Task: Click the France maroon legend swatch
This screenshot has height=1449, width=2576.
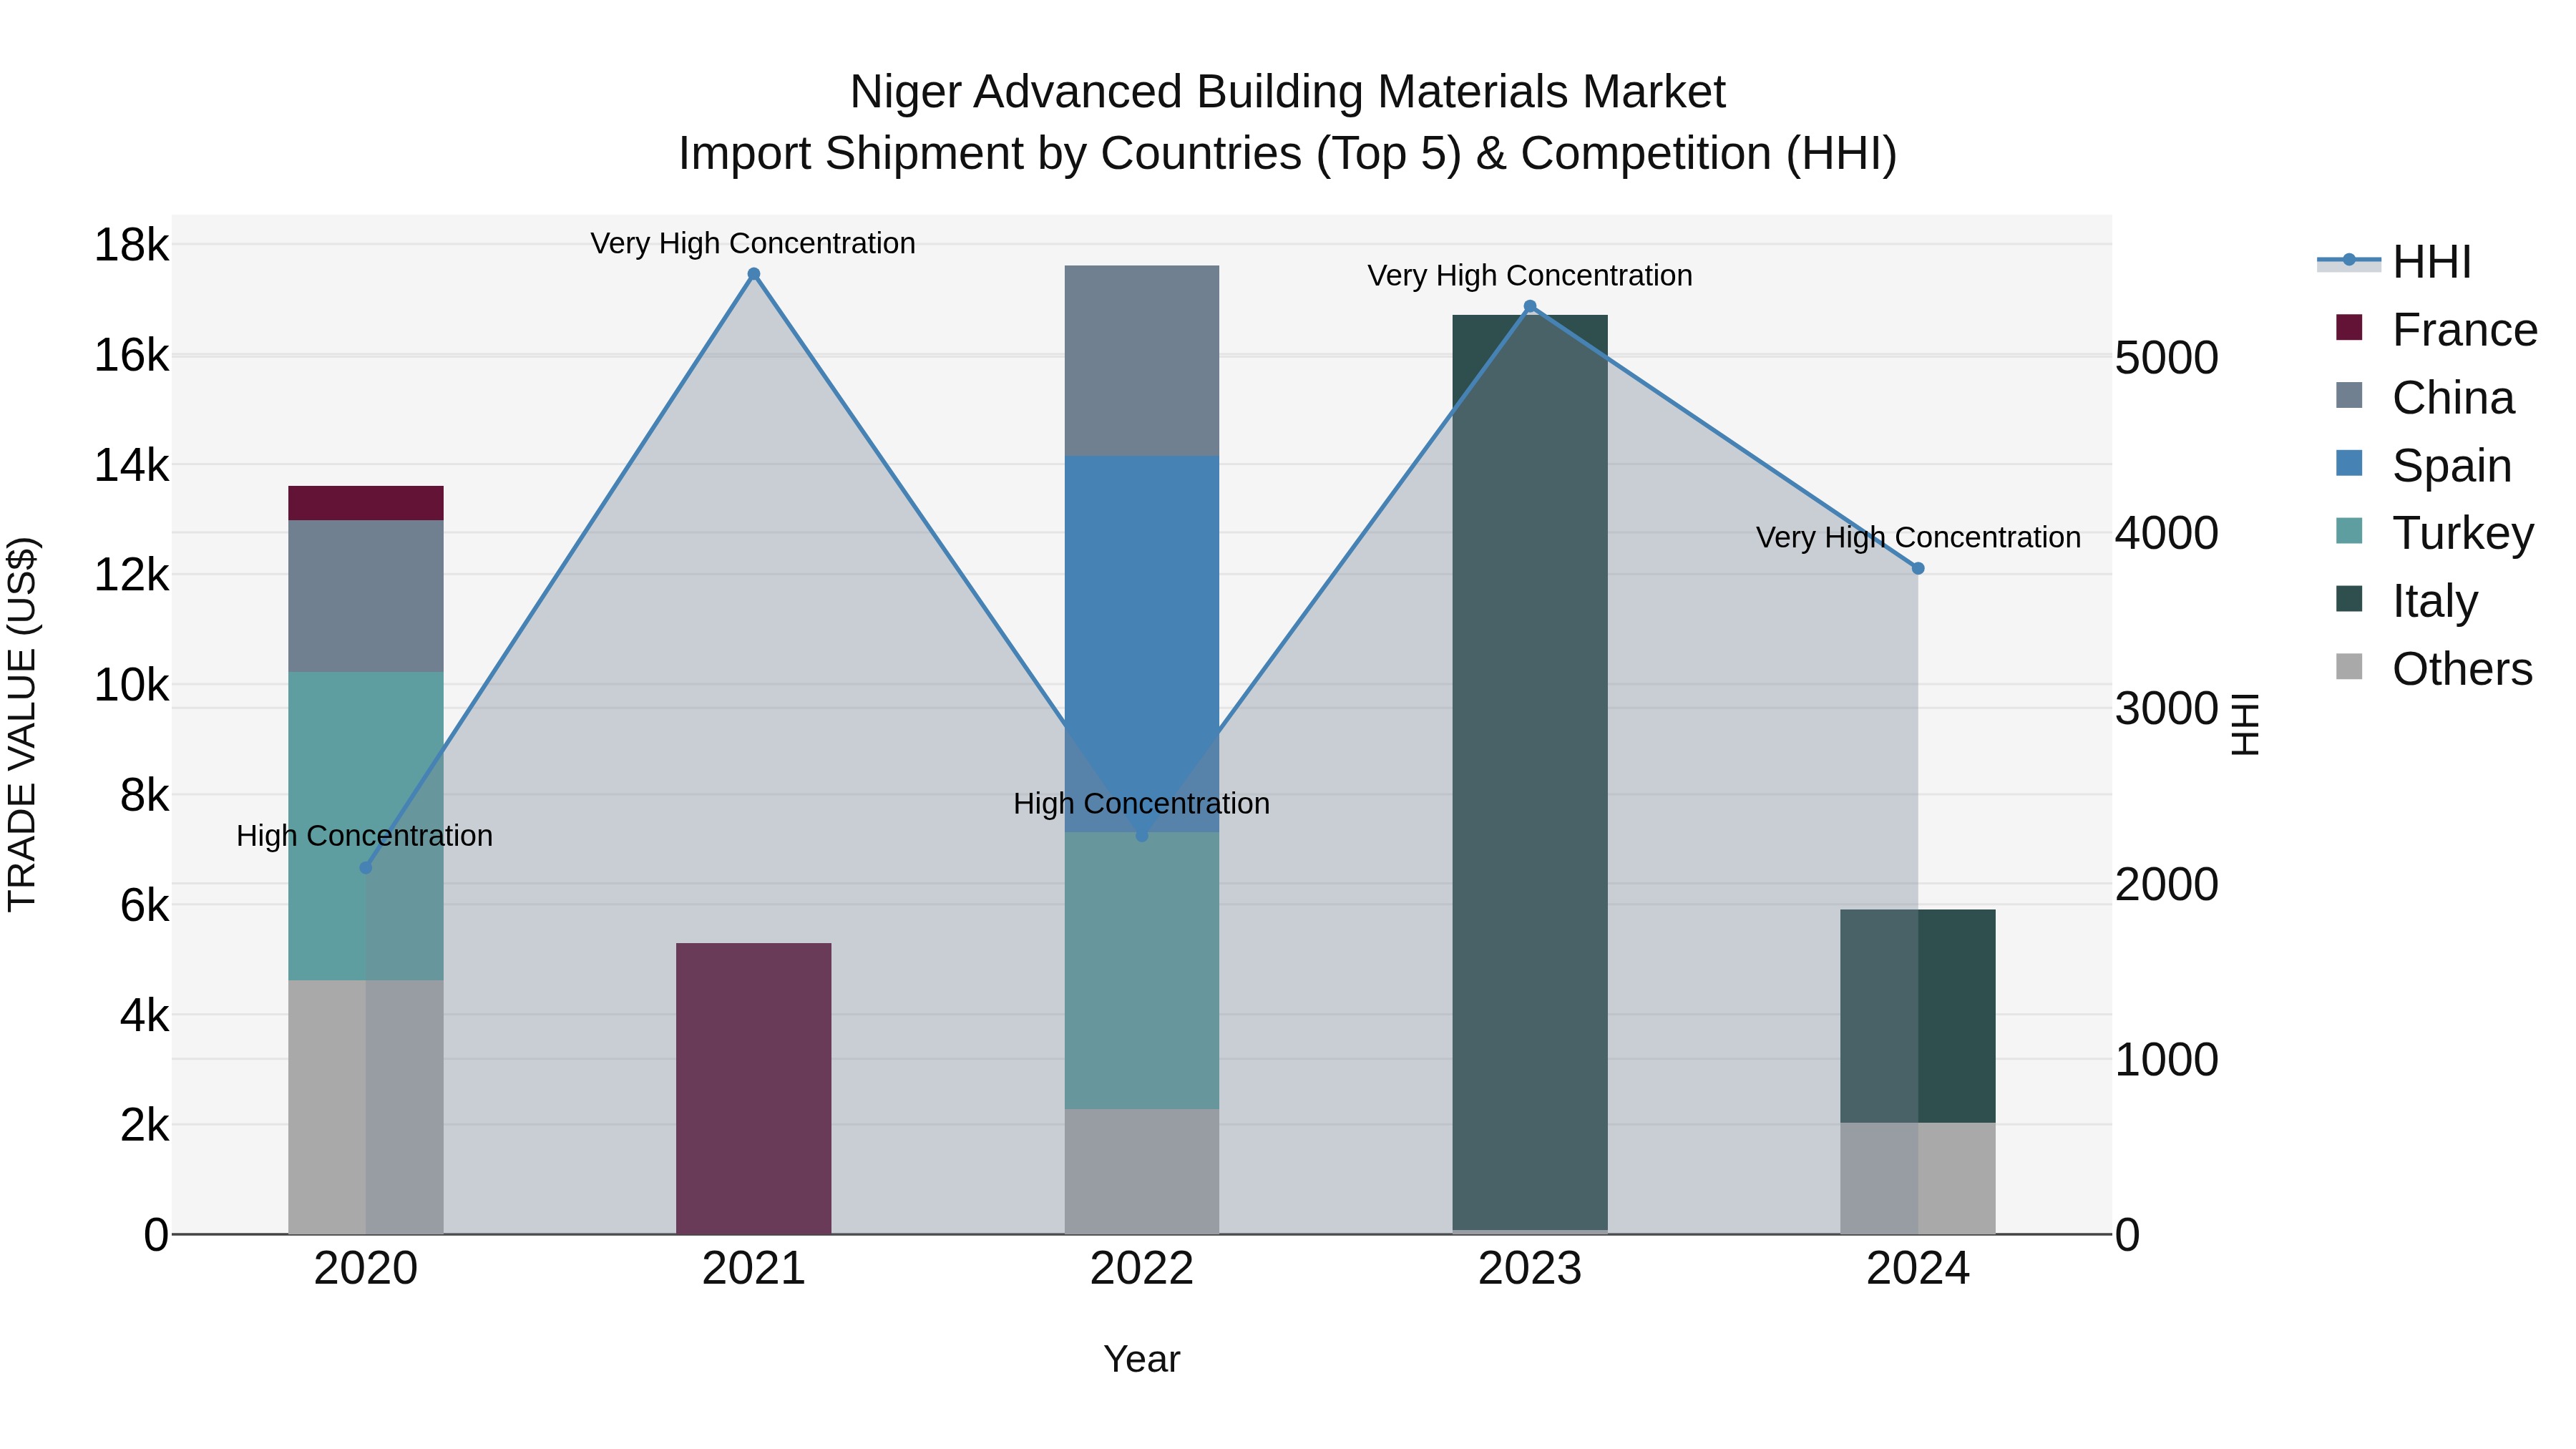Action: [x=2349, y=328]
